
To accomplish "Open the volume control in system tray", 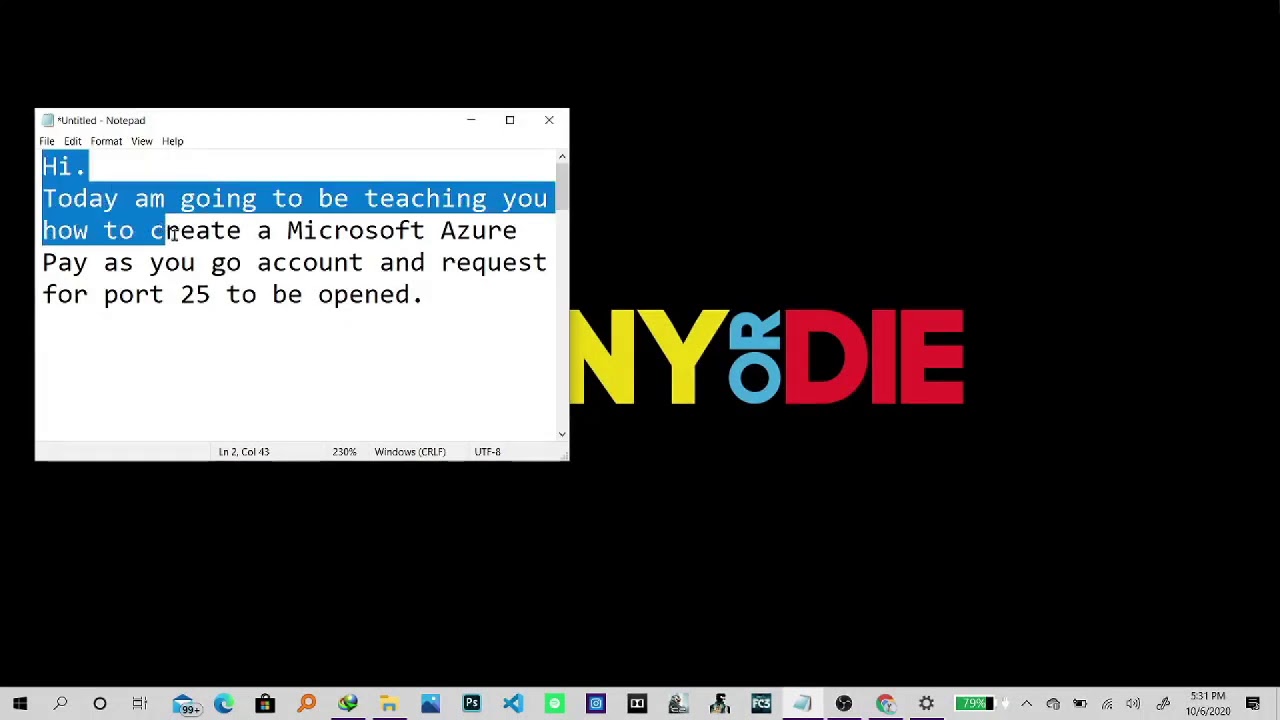I will tap(1132, 704).
